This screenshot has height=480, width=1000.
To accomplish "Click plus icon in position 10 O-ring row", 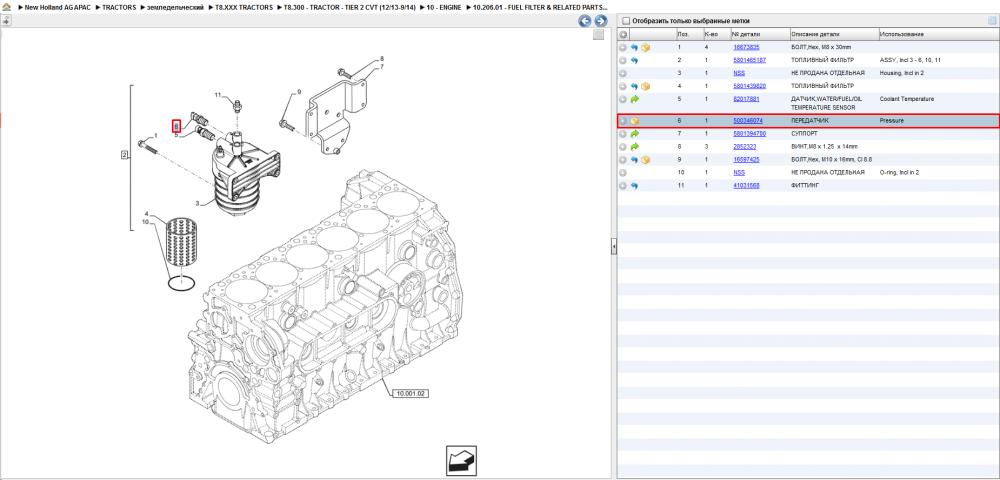I will 623,172.
